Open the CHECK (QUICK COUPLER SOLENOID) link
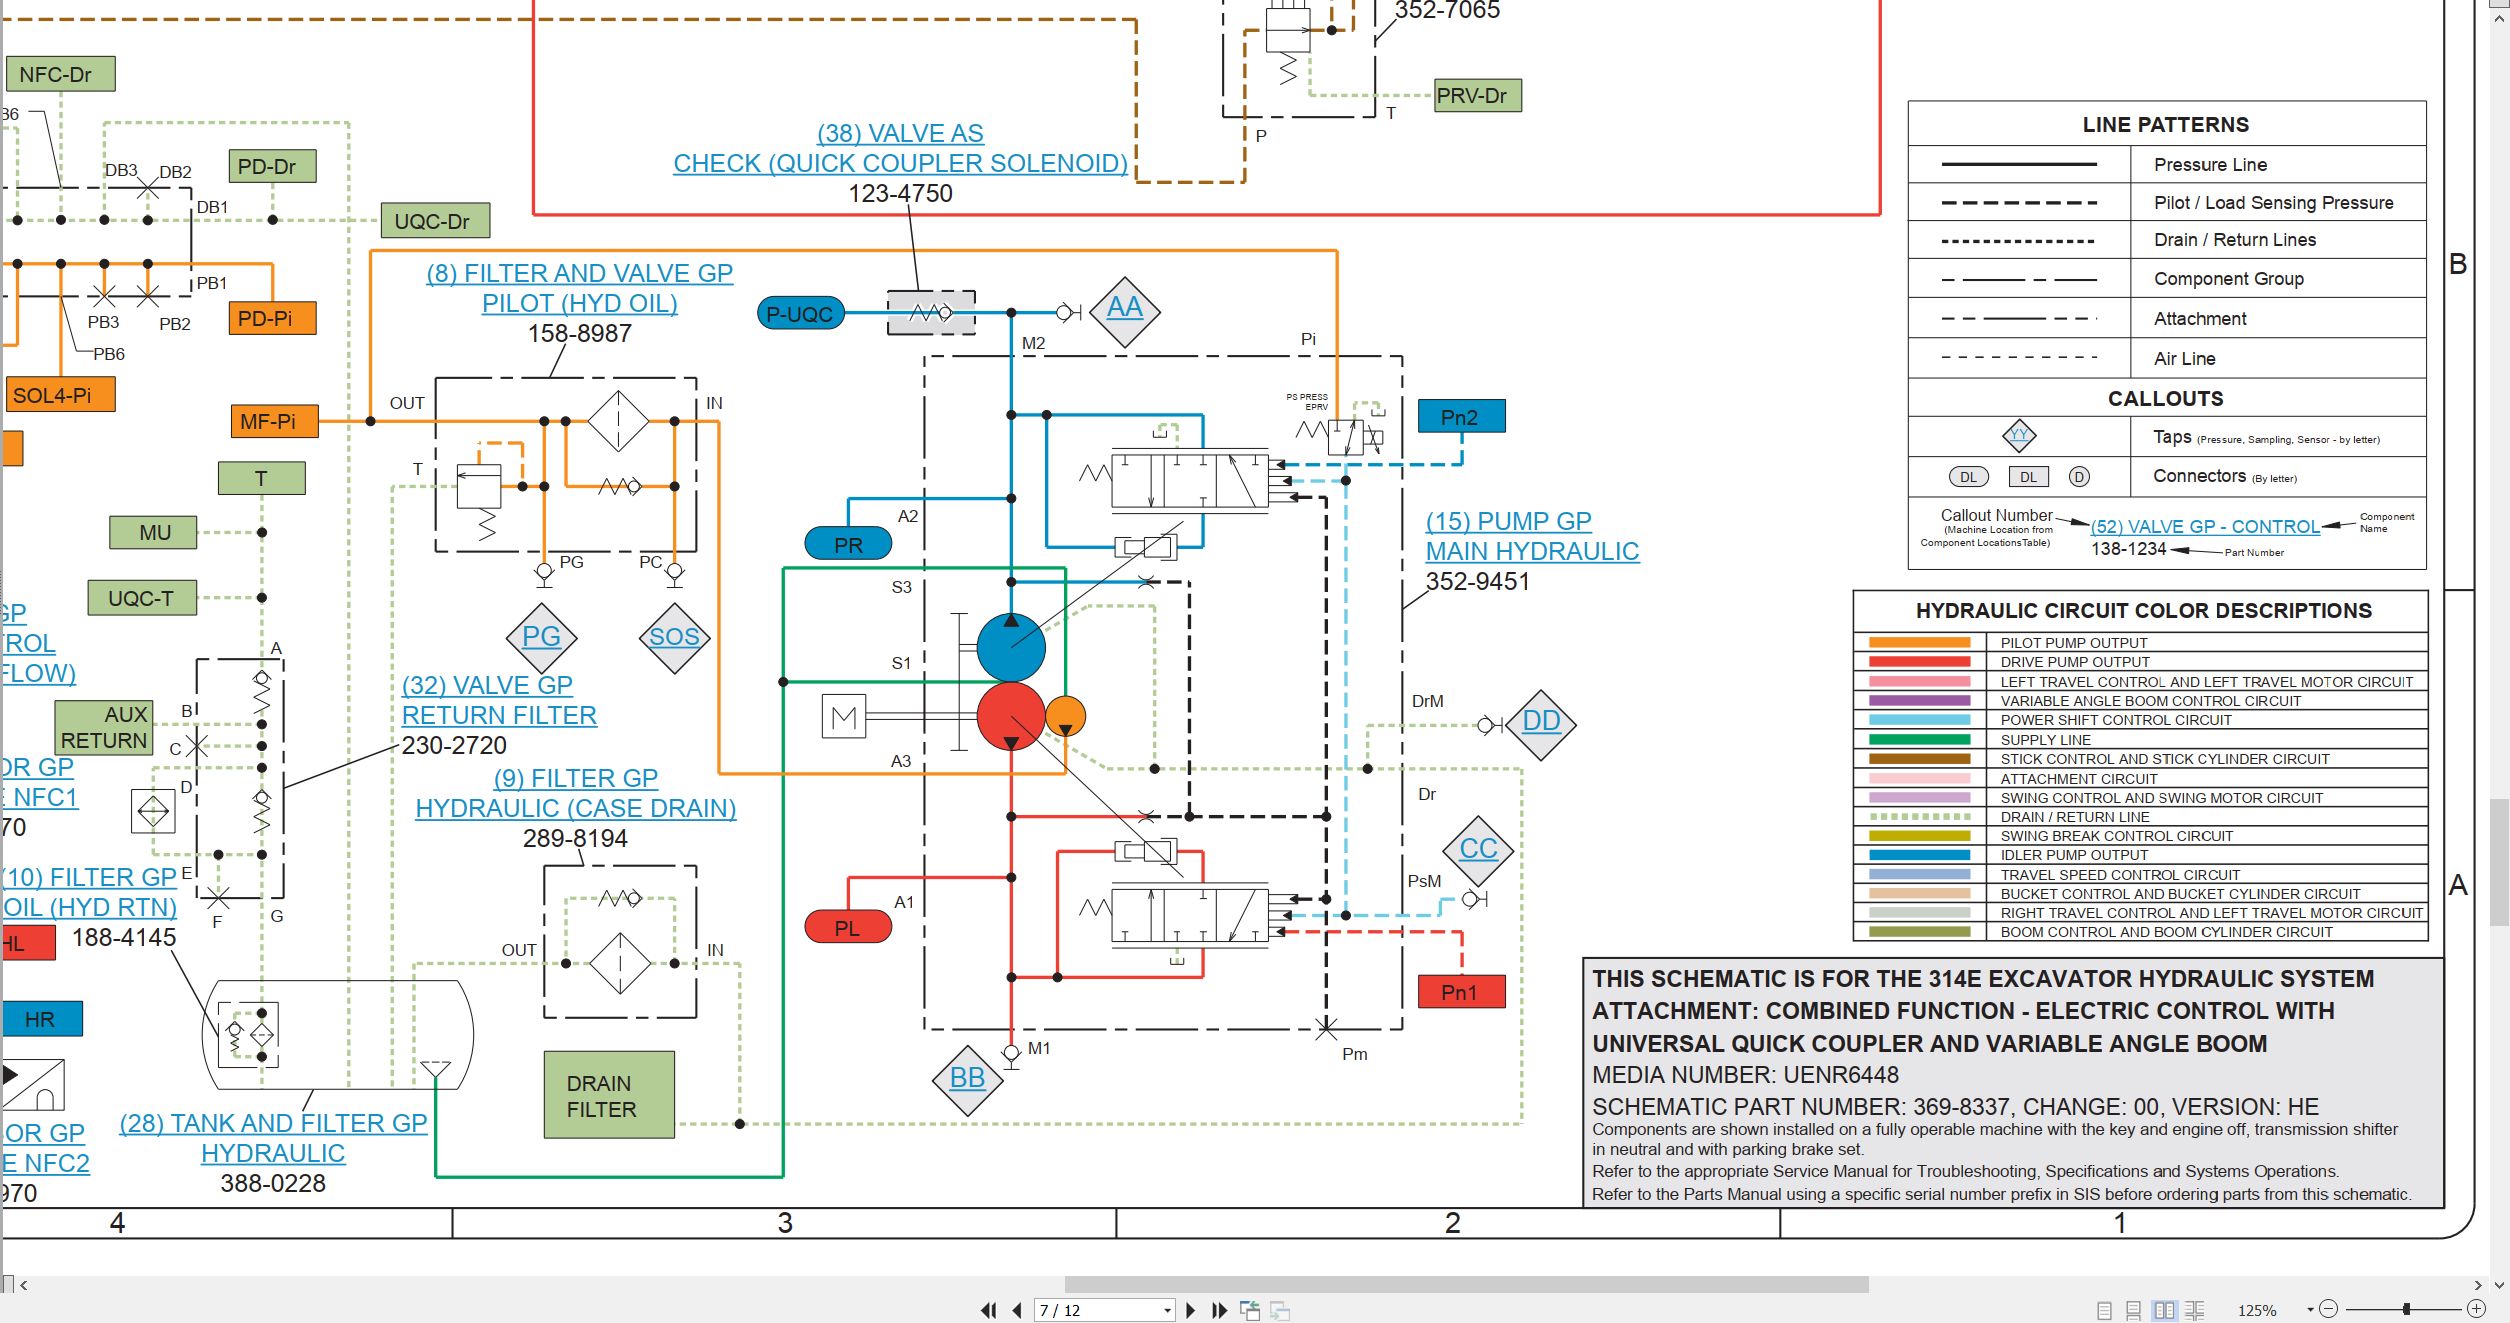Viewport: 2510px width, 1323px height. 900,164
